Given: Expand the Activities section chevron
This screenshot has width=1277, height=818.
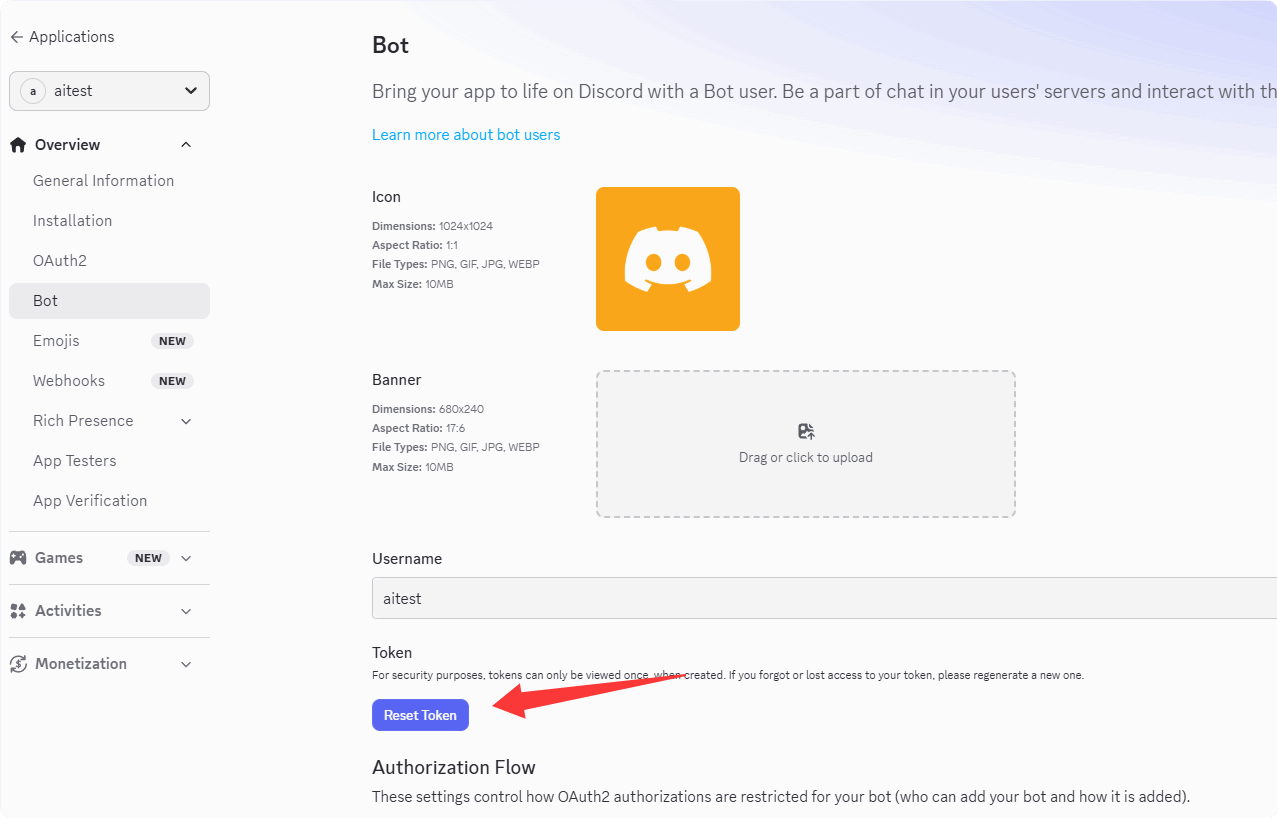Looking at the screenshot, I should pyautogui.click(x=186, y=611).
